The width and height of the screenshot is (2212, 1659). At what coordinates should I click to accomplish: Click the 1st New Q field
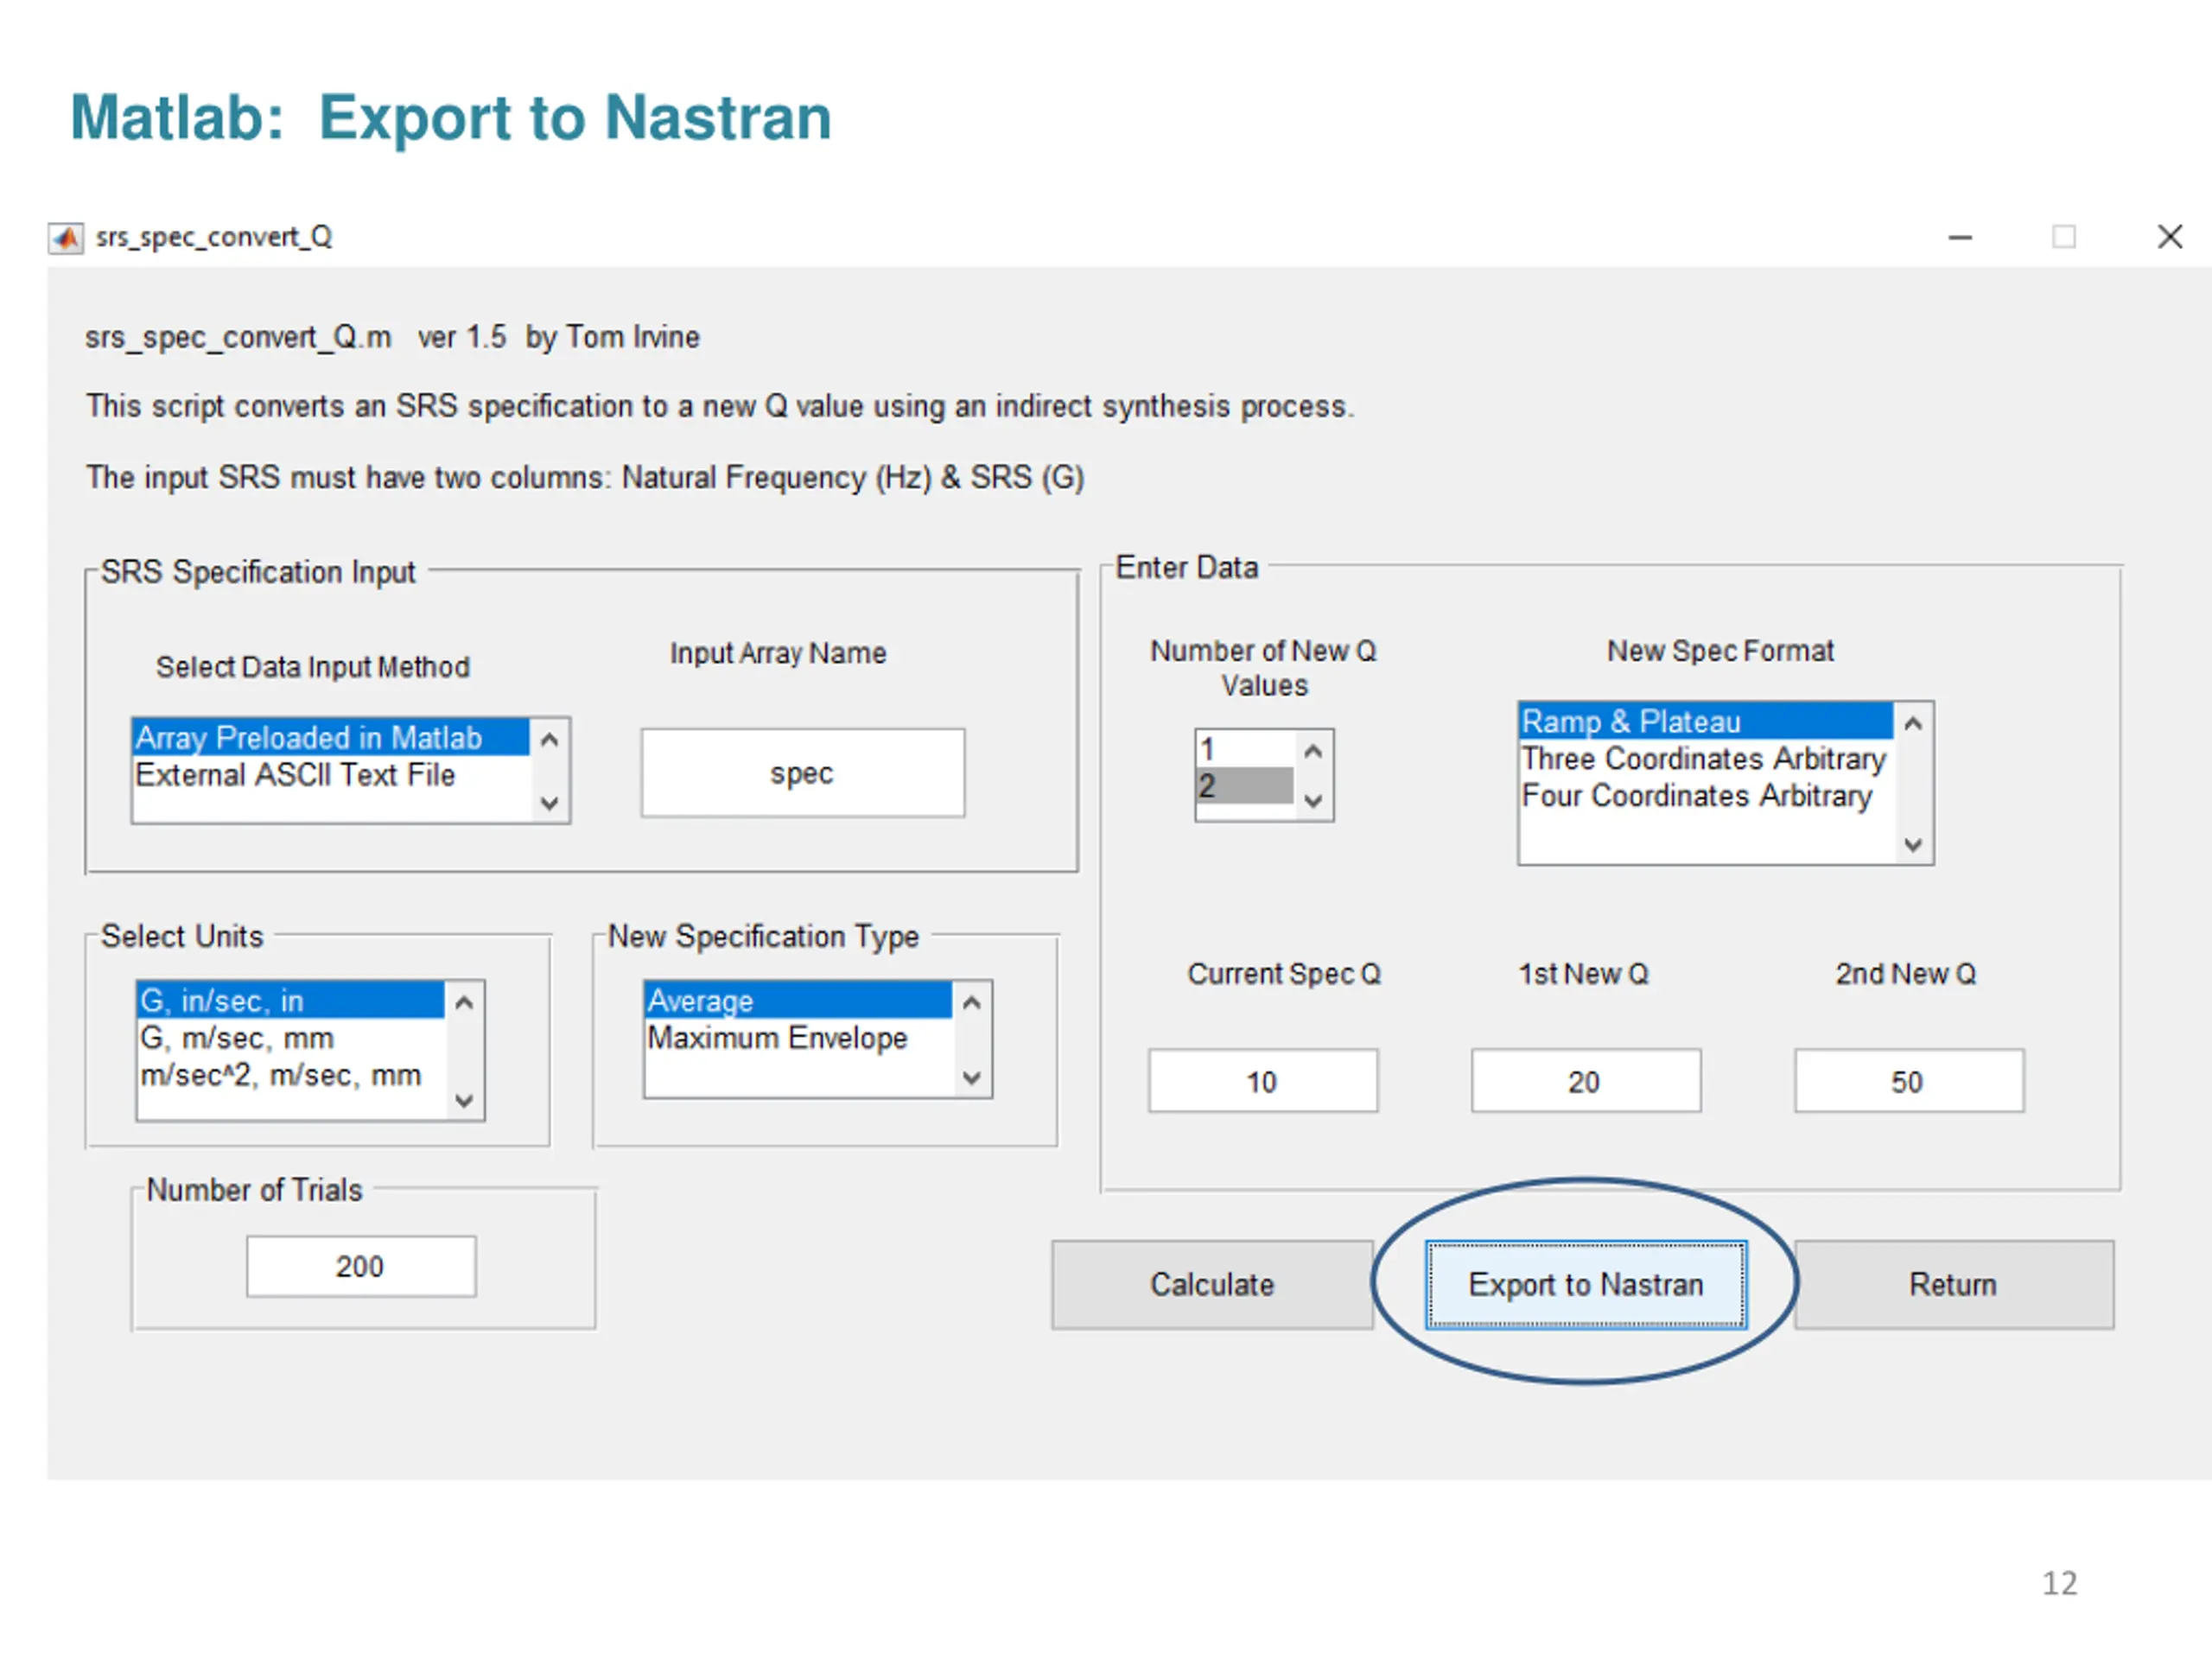1586,1081
